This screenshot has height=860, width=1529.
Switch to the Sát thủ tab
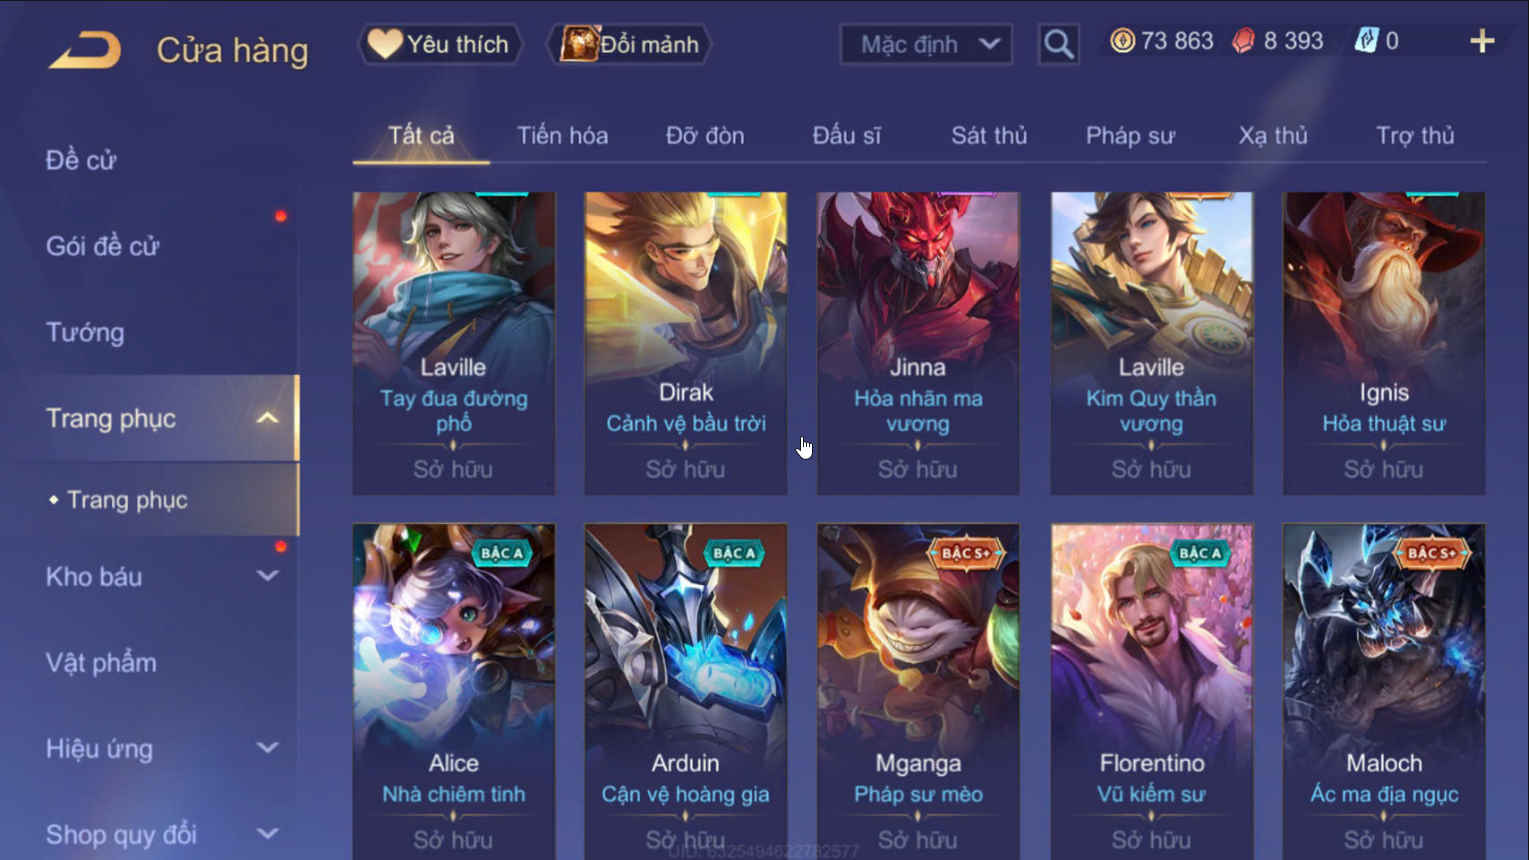point(988,135)
